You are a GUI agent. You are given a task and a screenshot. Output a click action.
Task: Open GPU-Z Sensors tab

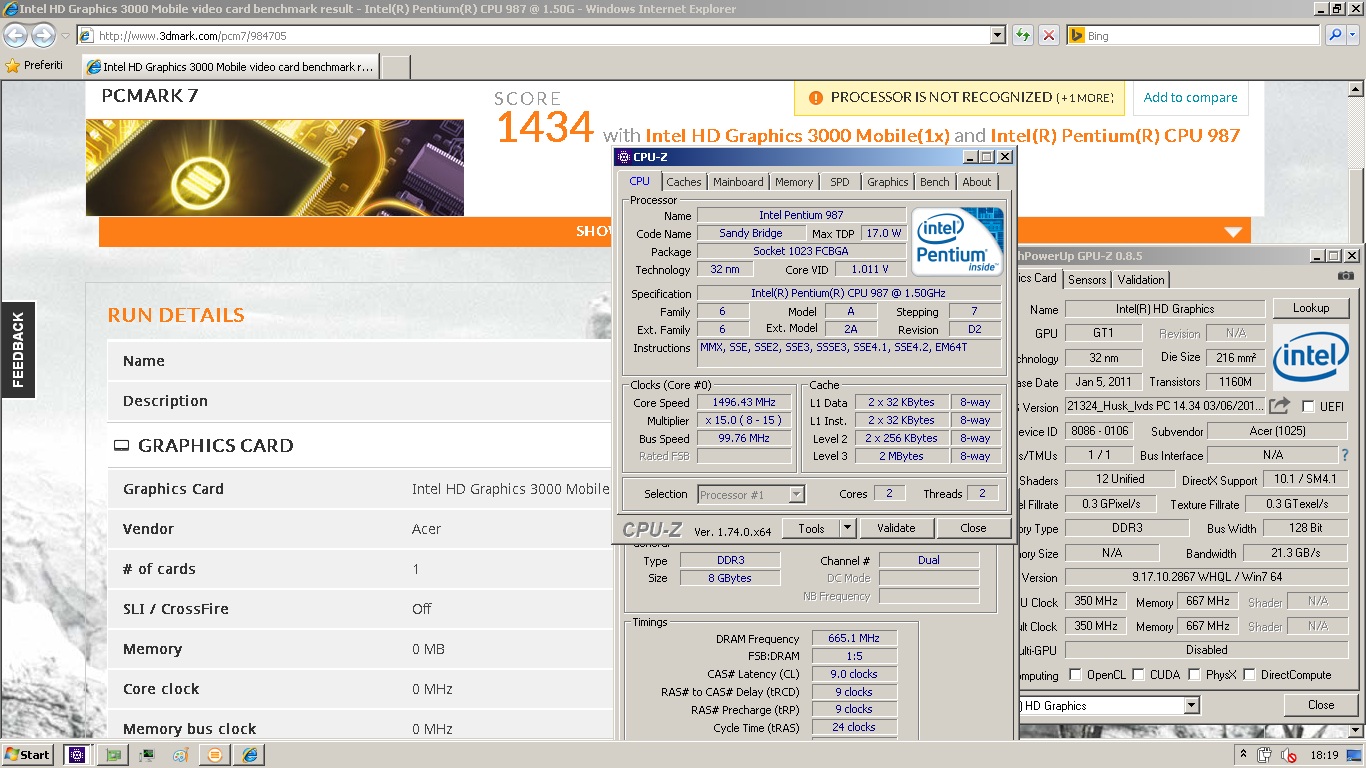point(1087,280)
